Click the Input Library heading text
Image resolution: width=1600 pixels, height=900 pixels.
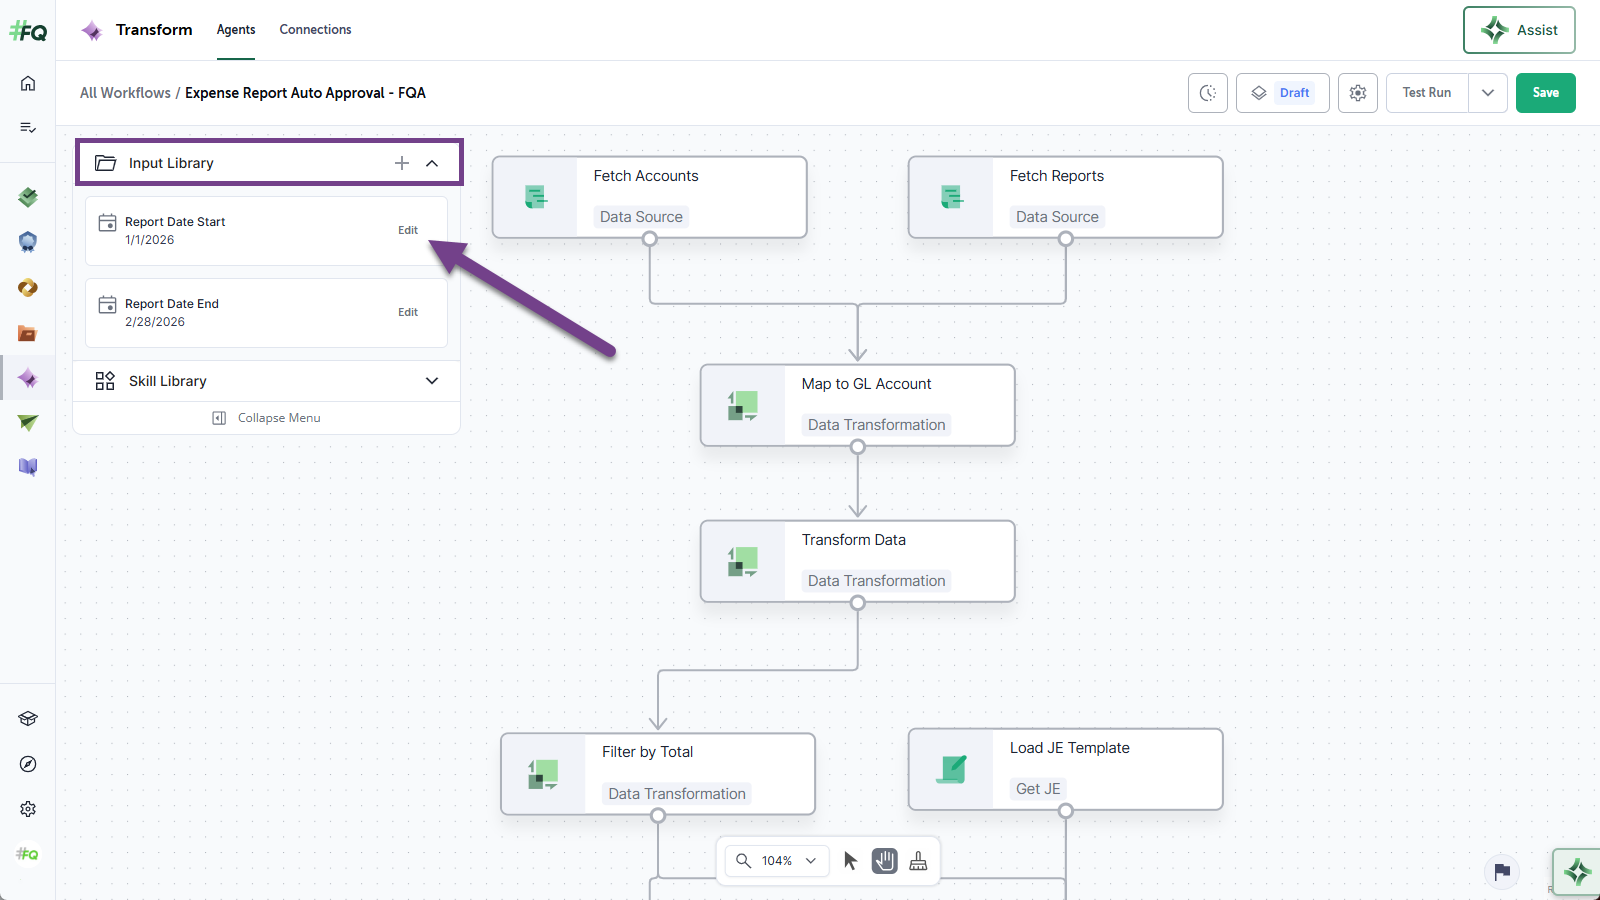click(x=171, y=163)
